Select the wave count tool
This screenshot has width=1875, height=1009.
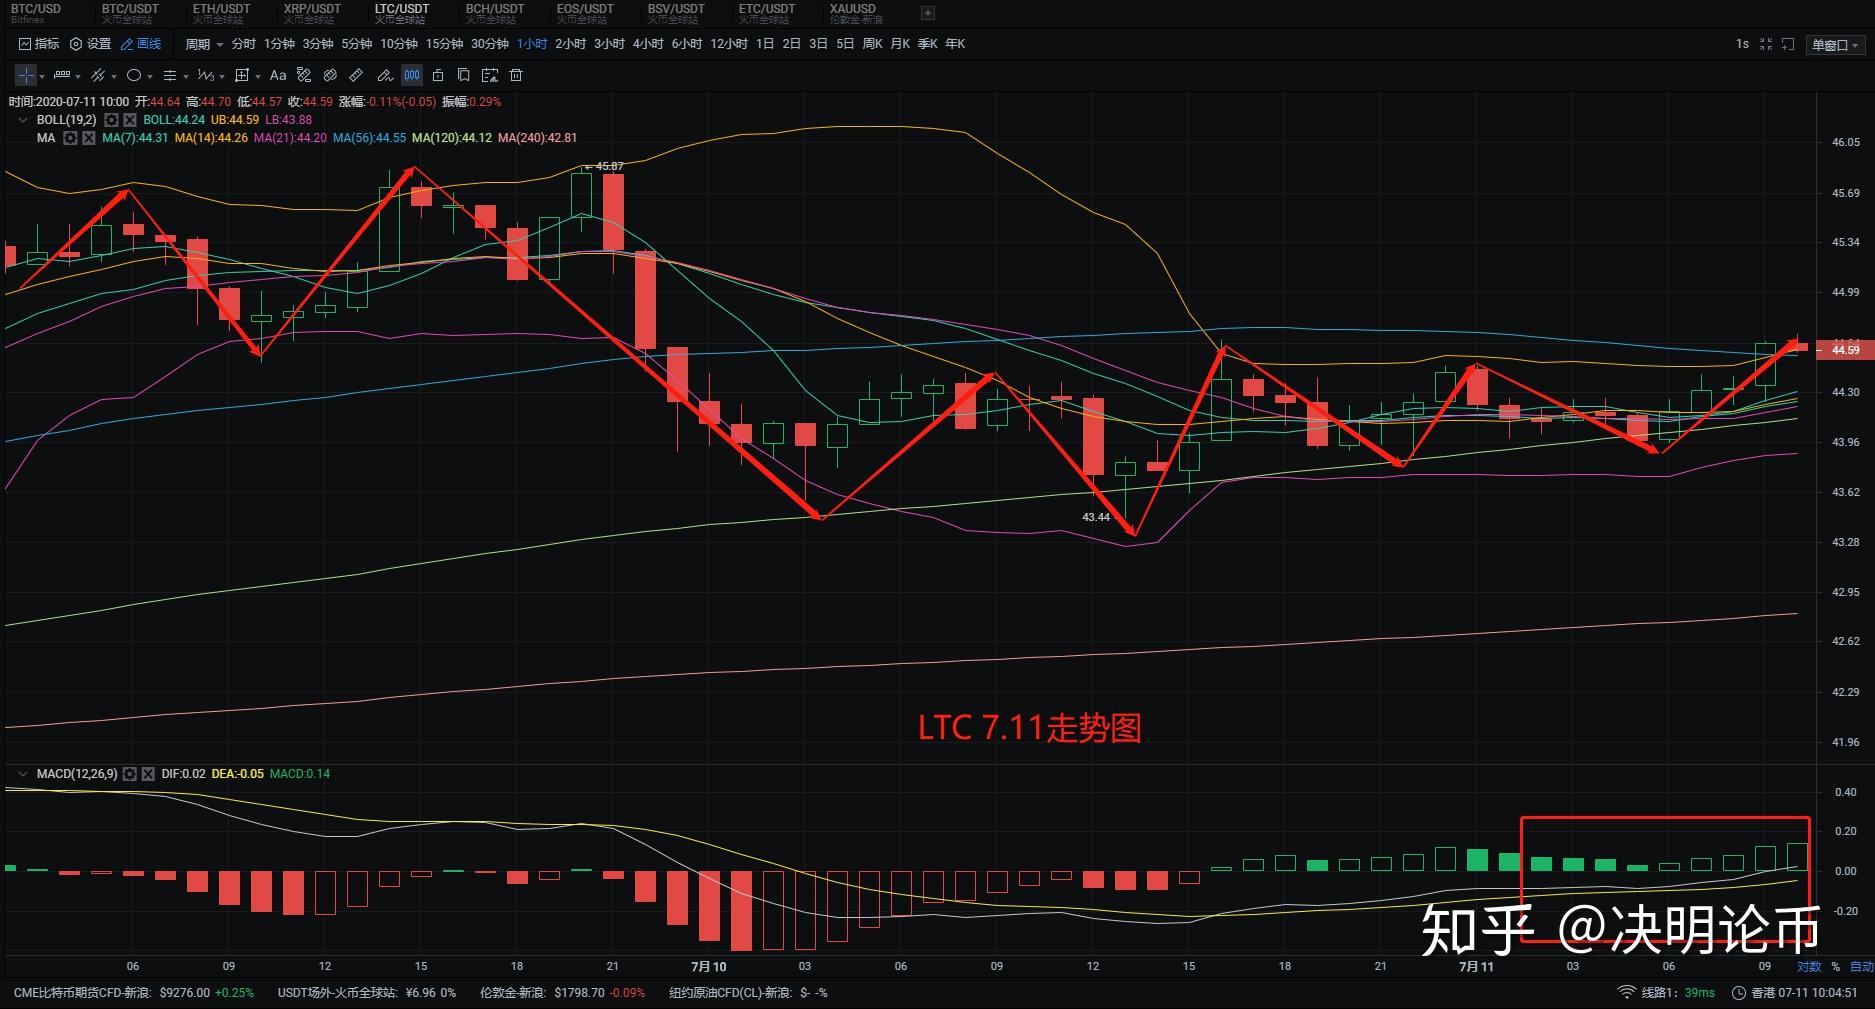[x=205, y=75]
